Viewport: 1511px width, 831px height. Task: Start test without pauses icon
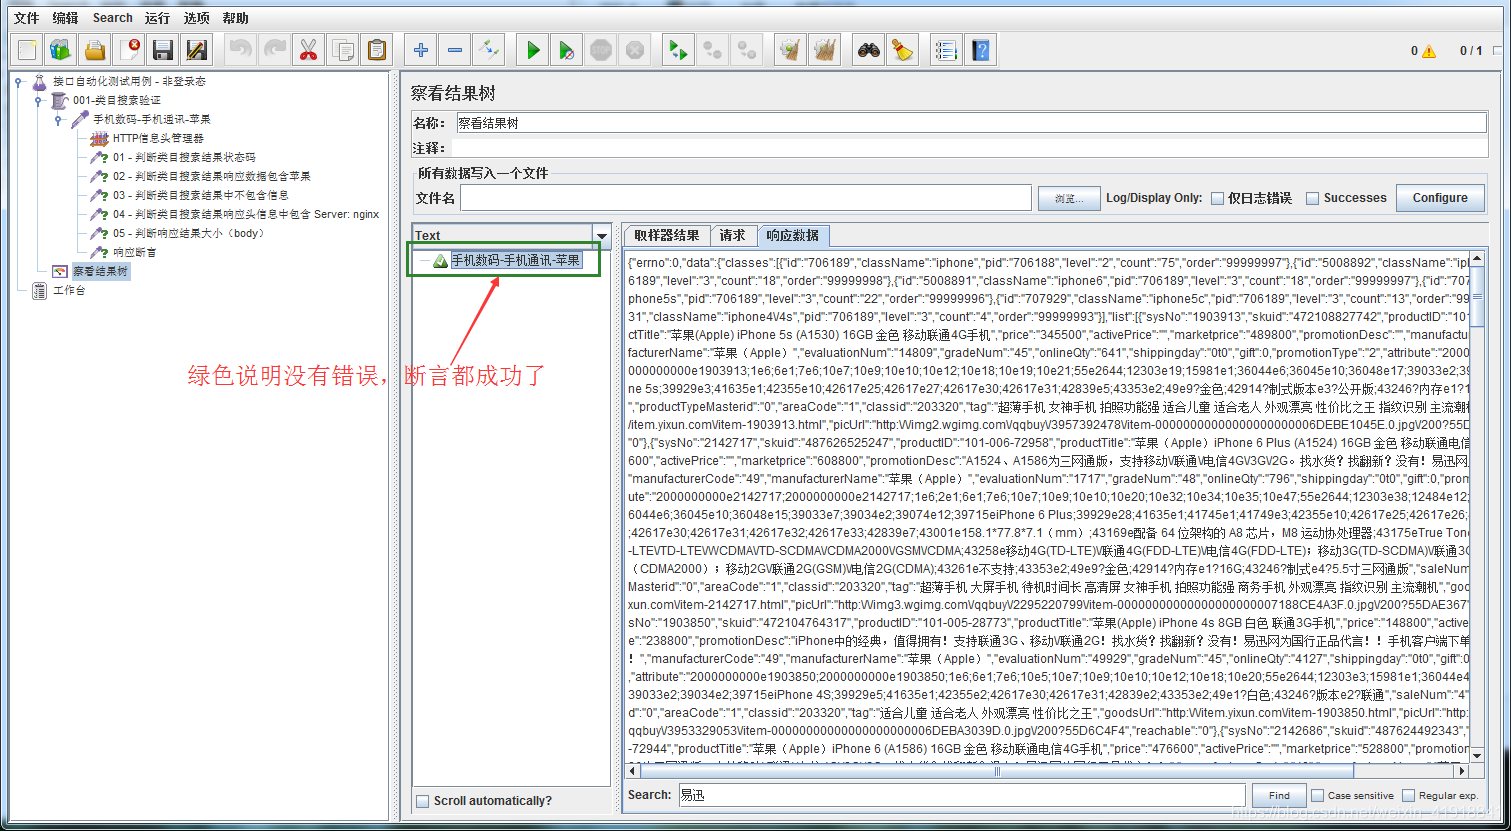567,49
